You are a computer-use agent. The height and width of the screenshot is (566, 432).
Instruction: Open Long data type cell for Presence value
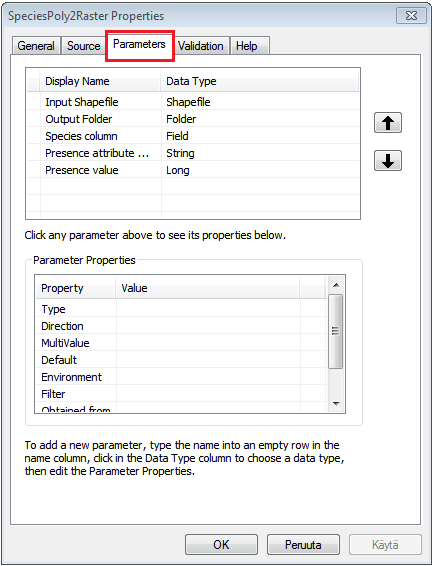[x=260, y=170]
